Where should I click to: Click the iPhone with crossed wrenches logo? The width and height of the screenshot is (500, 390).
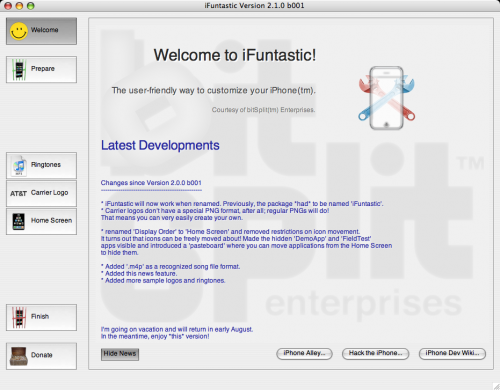point(387,98)
